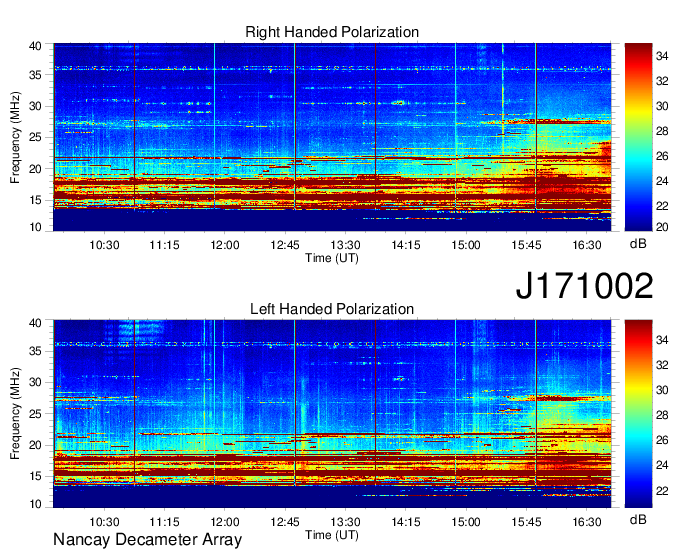The height and width of the screenshot is (552, 680).
Task: Click the "26" label on the top colorbar
Action: [662, 156]
